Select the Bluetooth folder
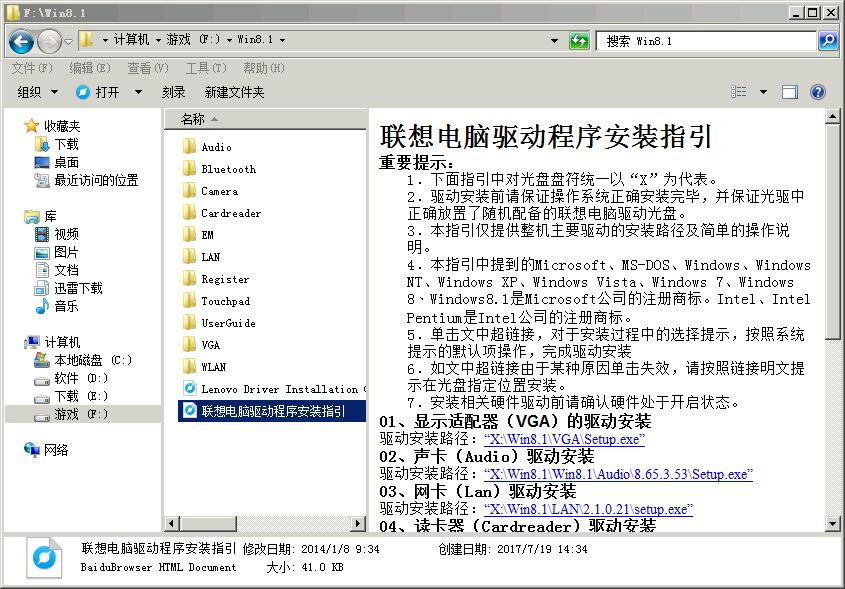845x589 pixels. pyautogui.click(x=219, y=169)
